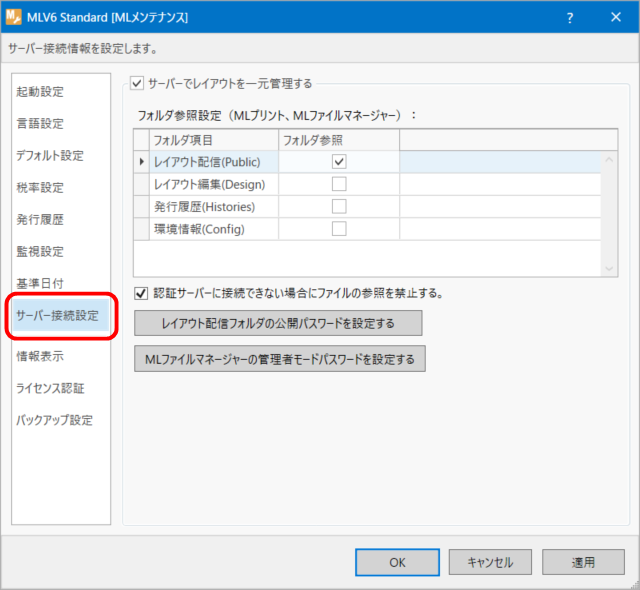Click レイアウト配信フォルダの公開パスワードを設定する button
640x590 pixels.
278,323
